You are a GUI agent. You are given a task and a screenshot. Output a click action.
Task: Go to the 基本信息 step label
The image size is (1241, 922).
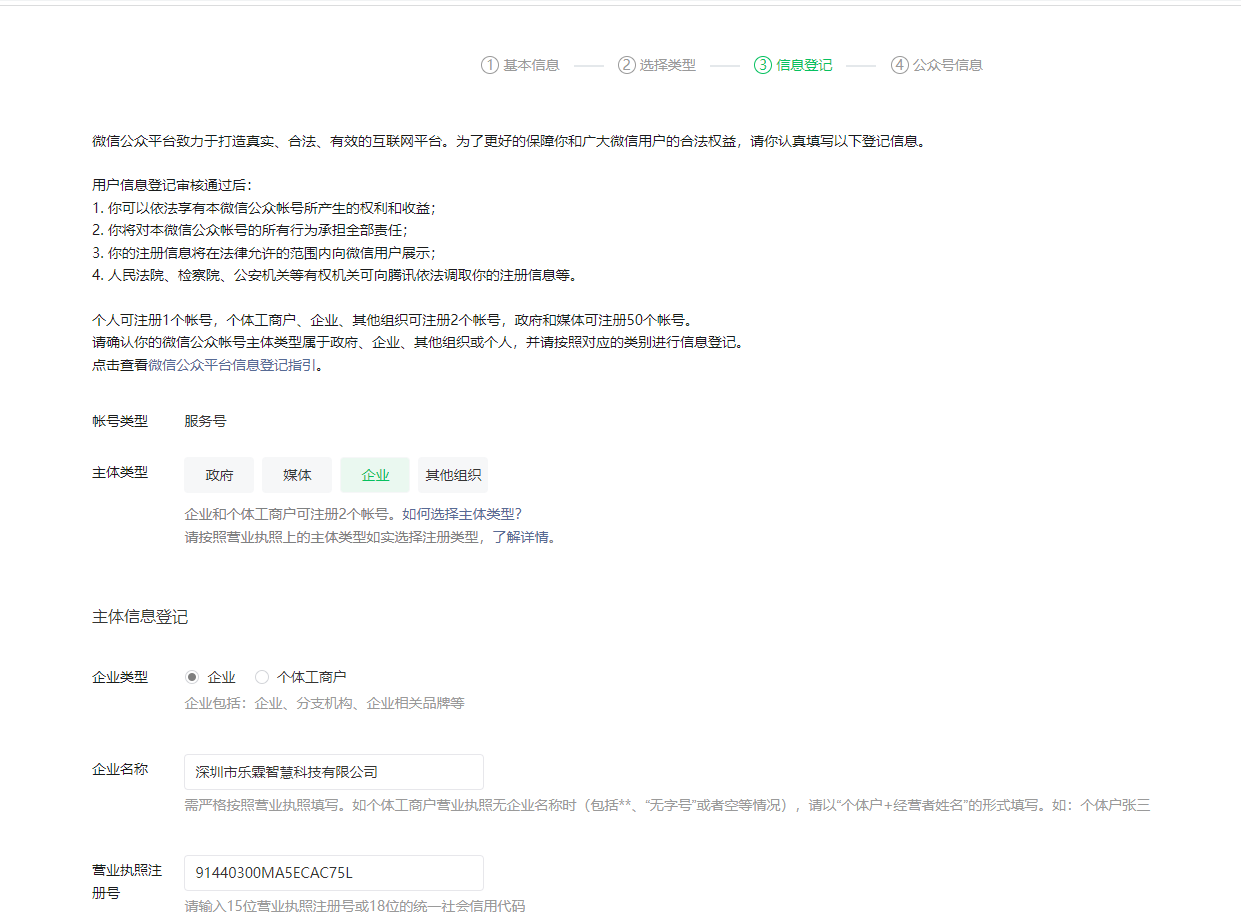coord(531,65)
